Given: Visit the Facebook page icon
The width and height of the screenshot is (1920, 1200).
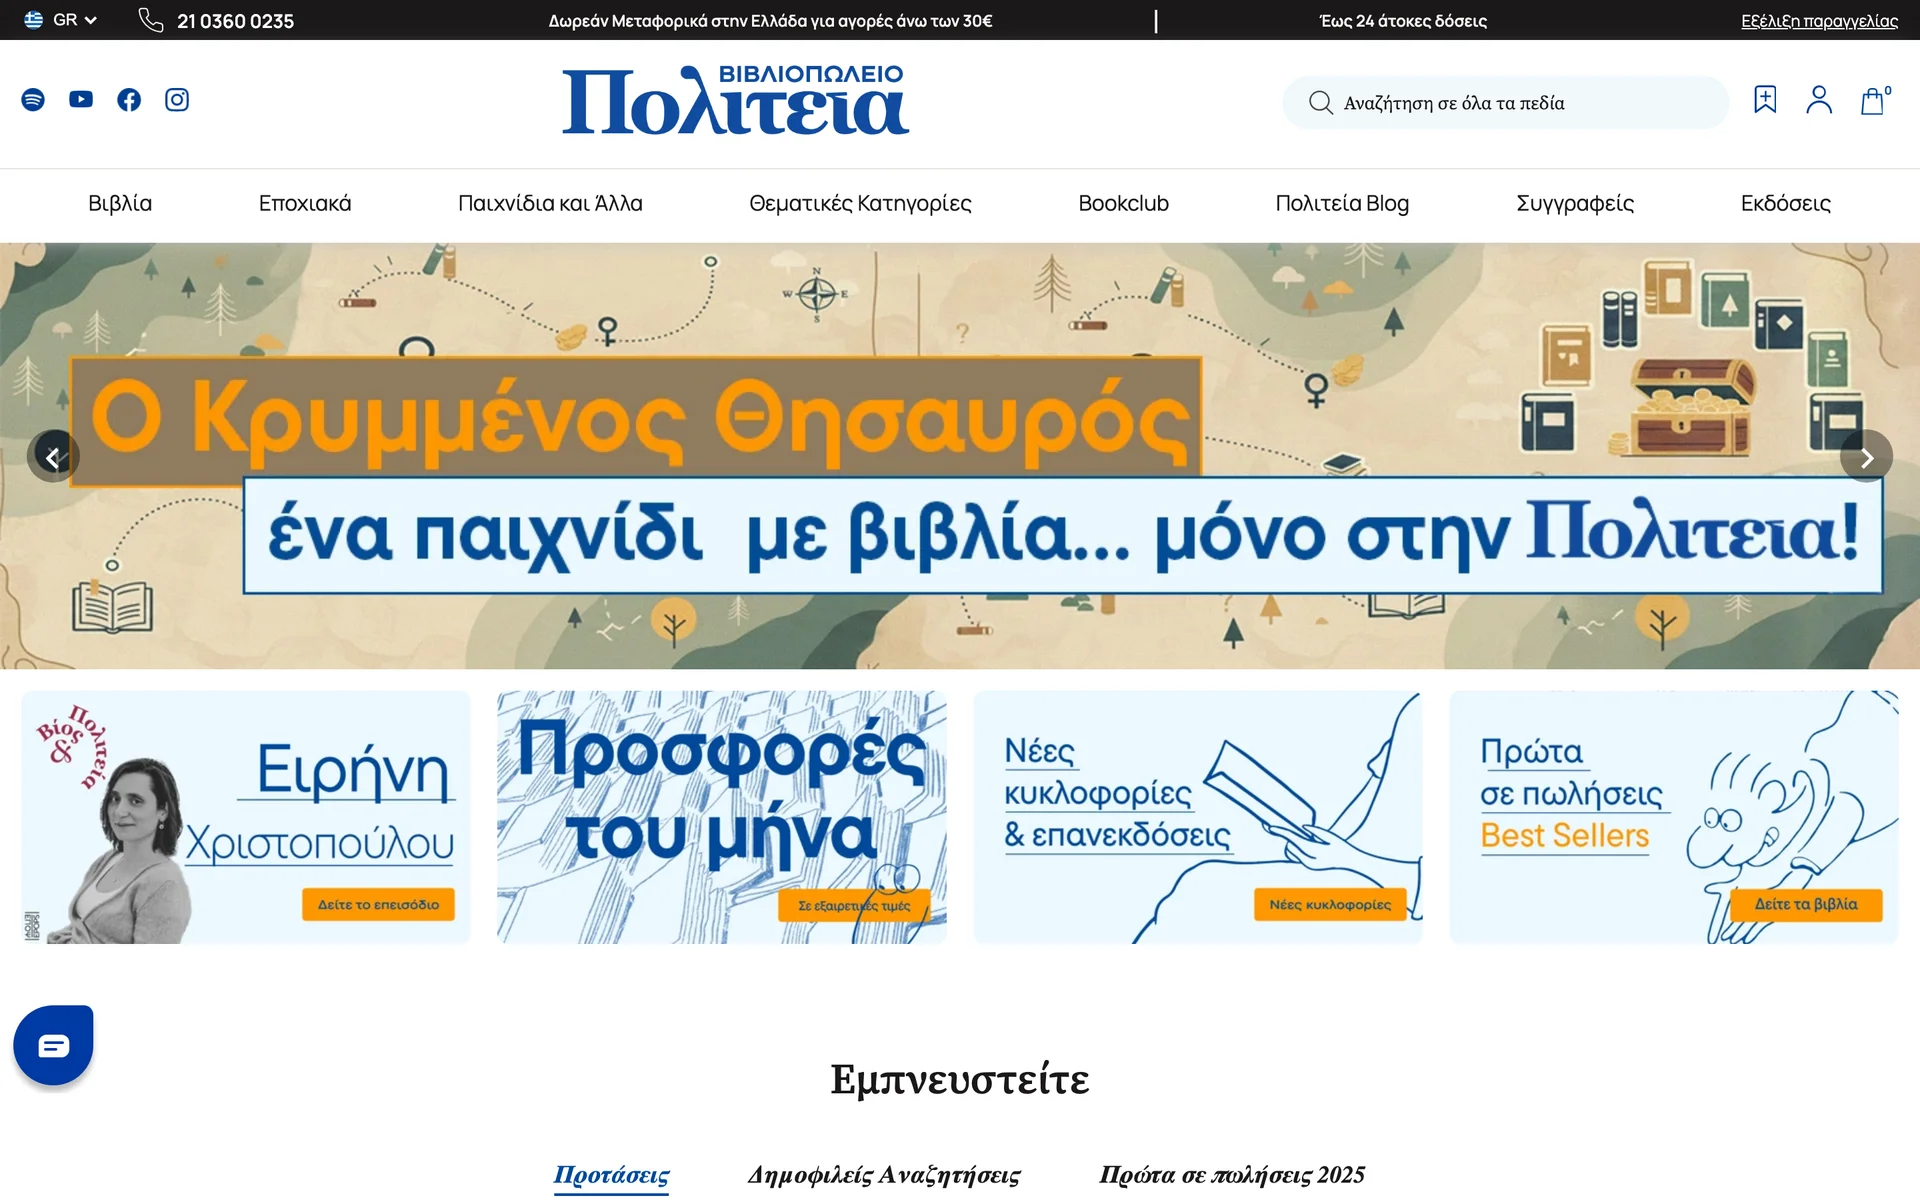Looking at the screenshot, I should pos(128,99).
